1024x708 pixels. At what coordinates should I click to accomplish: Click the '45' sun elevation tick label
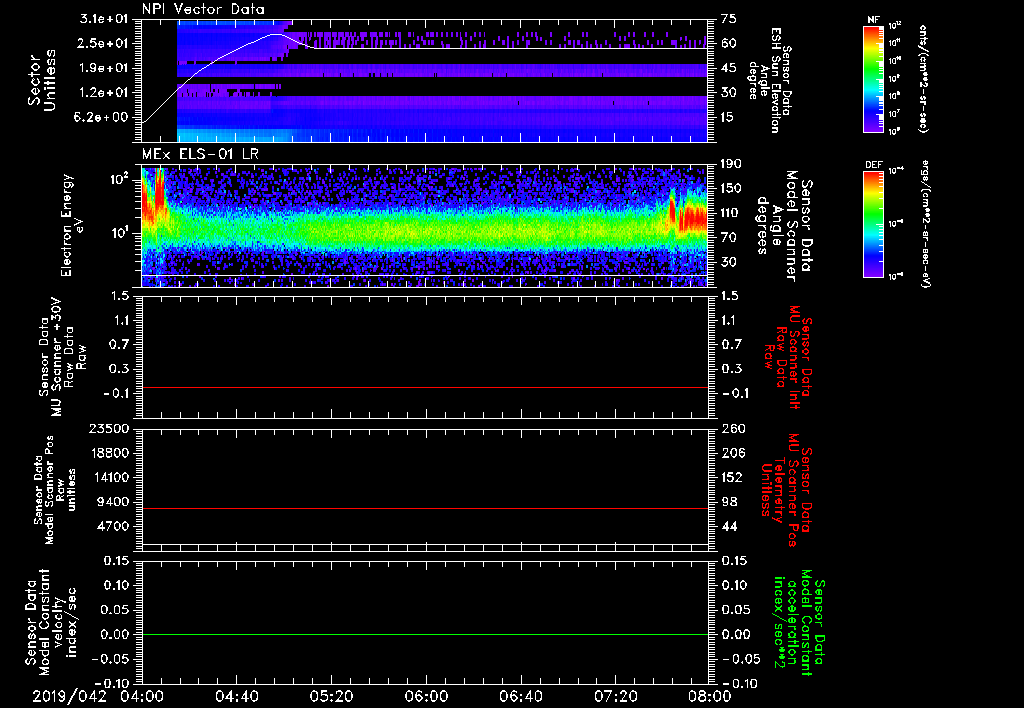729,68
